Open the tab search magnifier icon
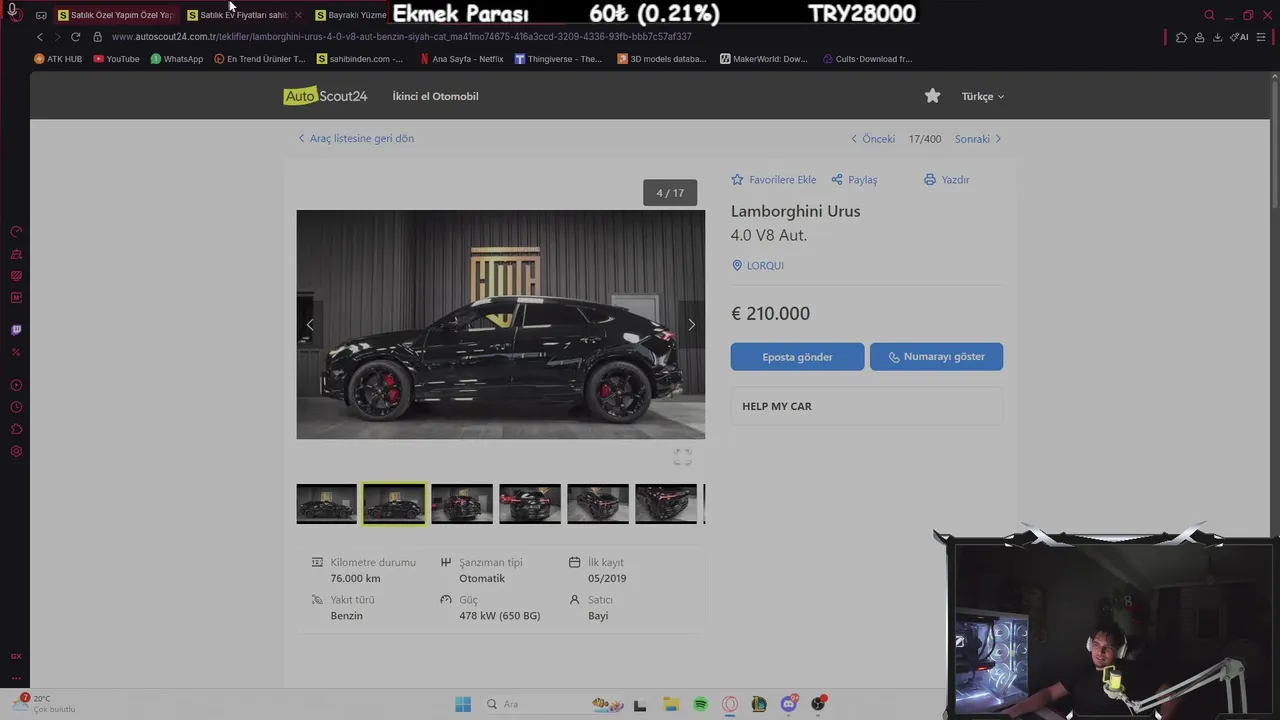This screenshot has width=1280, height=720. coord(1209,15)
